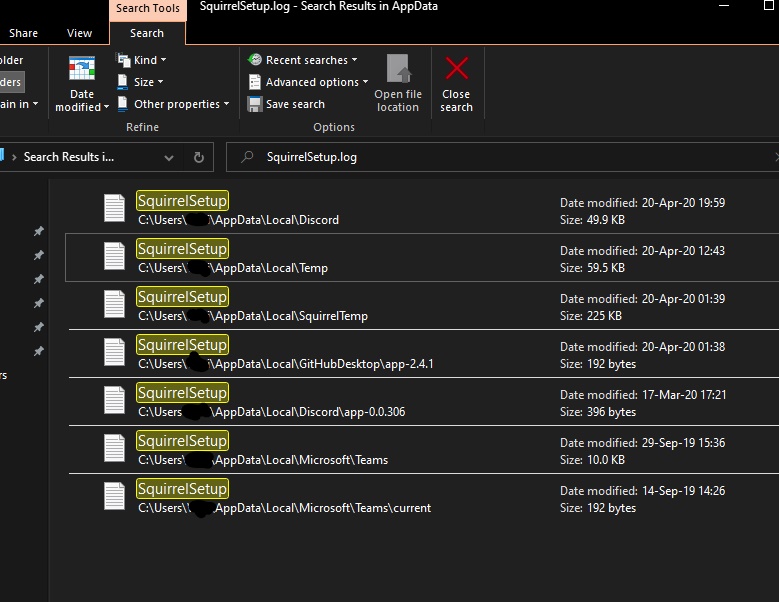Click Date modified 20-Apr-20 01:38 text
The image size is (779, 602).
click(642, 347)
